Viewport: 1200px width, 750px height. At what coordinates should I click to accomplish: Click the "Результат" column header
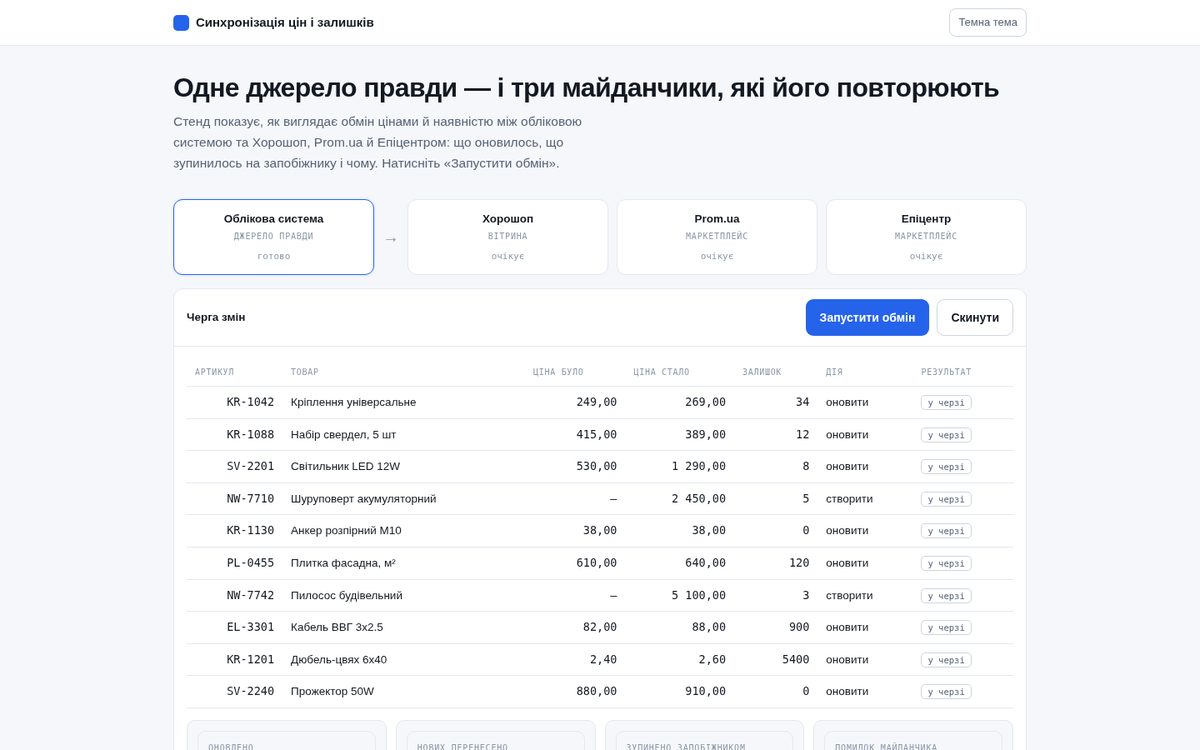pyautogui.click(x=946, y=372)
